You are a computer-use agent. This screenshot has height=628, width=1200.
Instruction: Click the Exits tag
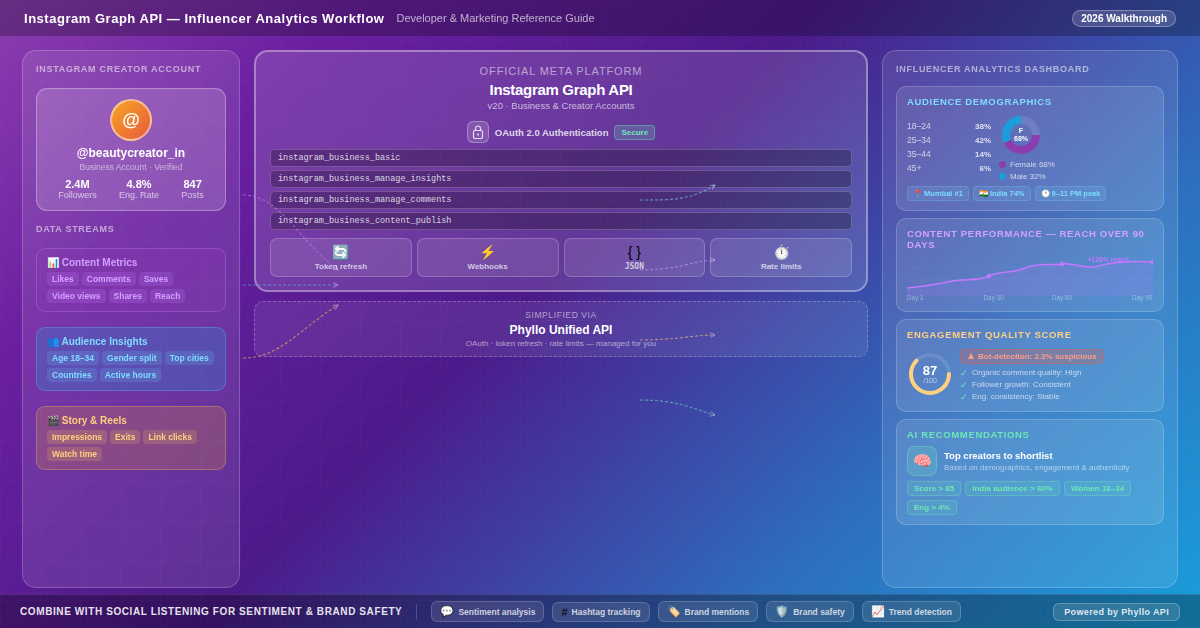coord(125,437)
